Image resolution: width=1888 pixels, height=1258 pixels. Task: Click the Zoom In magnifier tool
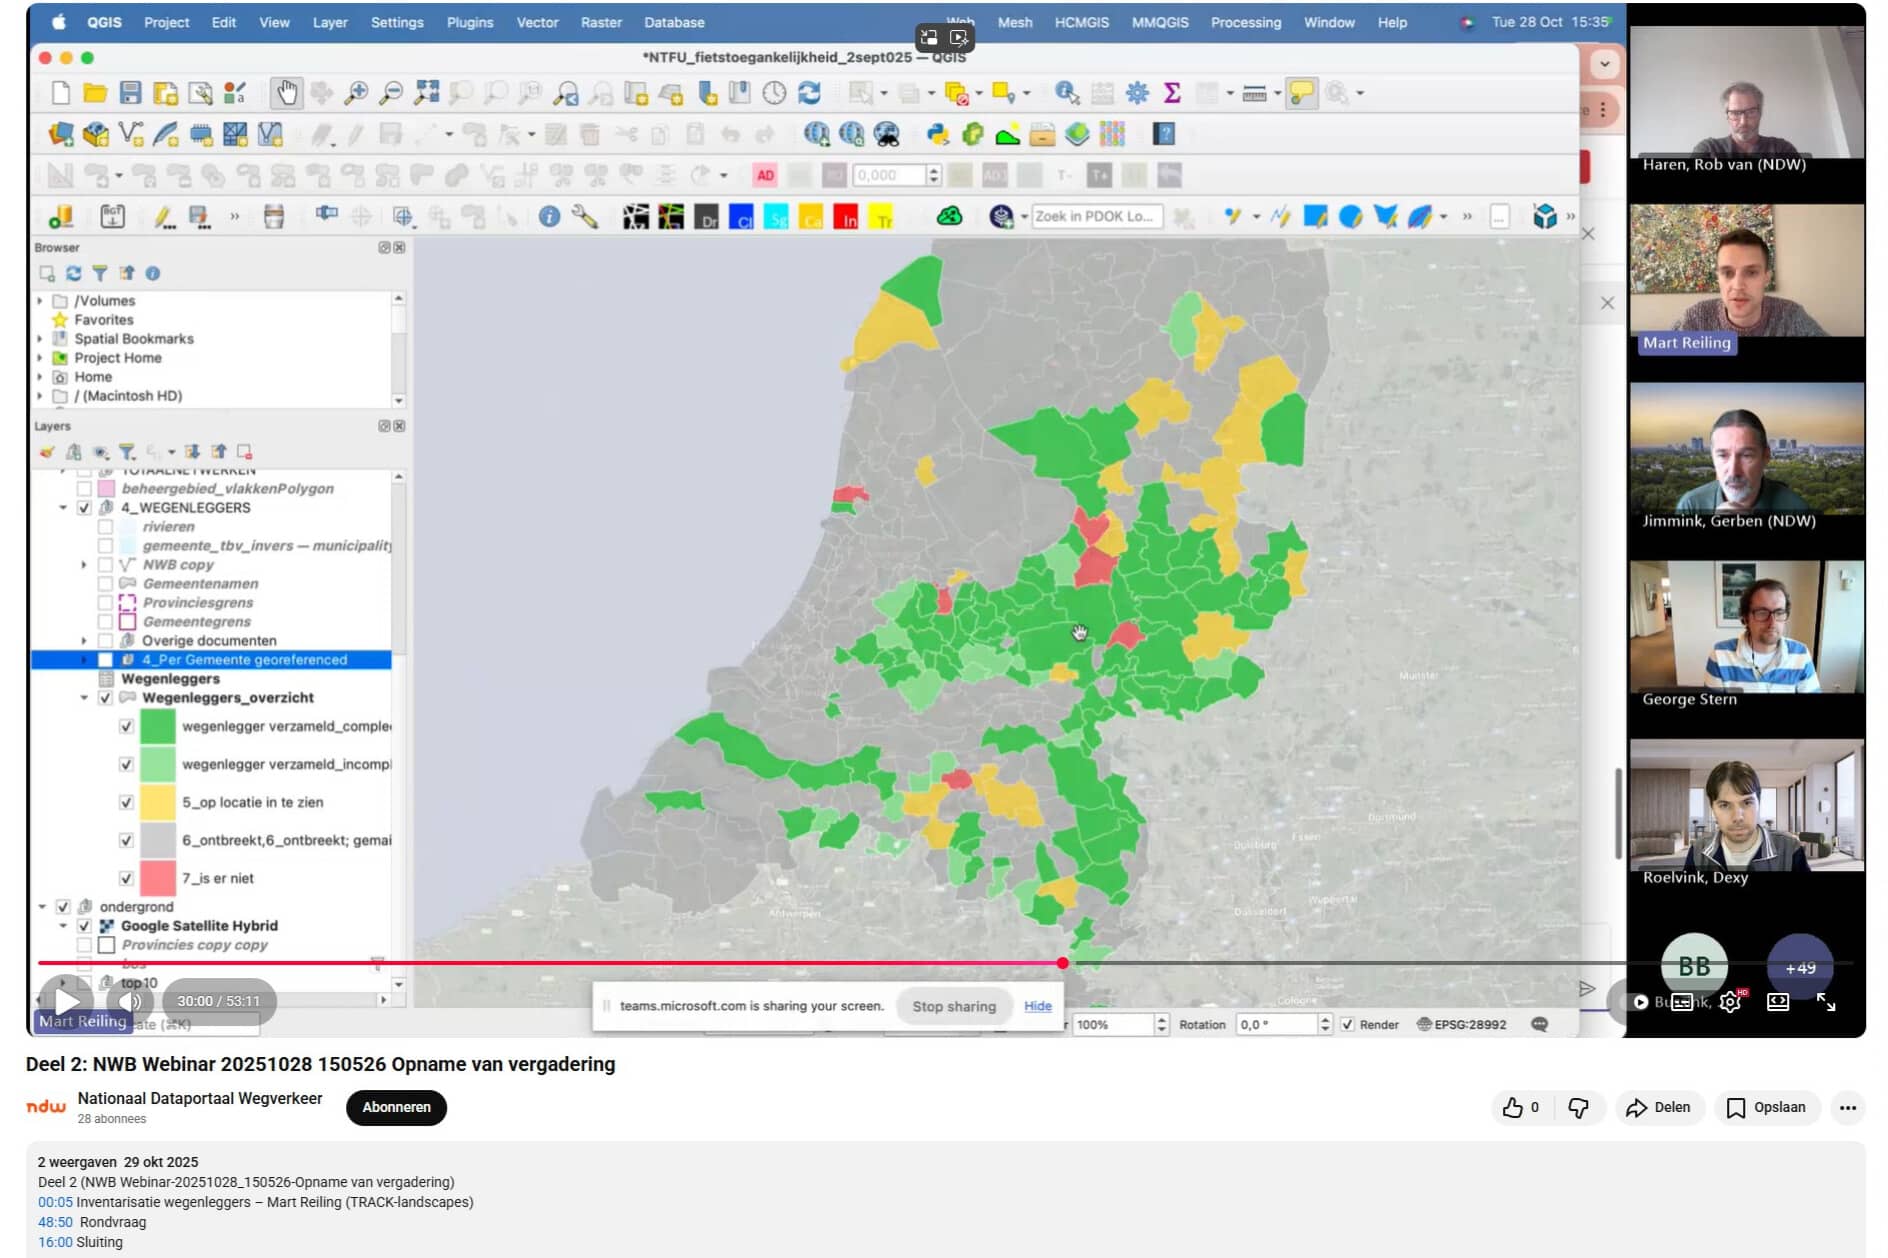(355, 93)
